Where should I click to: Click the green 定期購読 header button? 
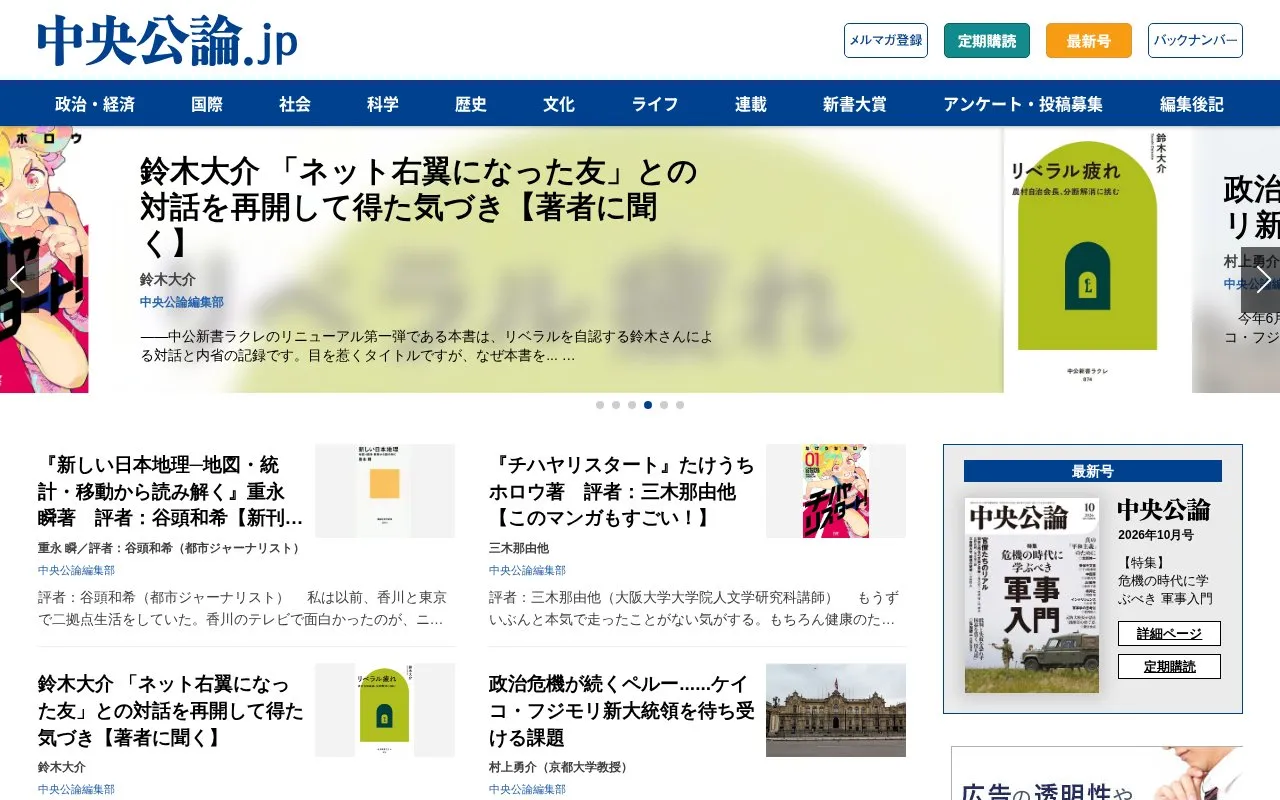pos(987,41)
